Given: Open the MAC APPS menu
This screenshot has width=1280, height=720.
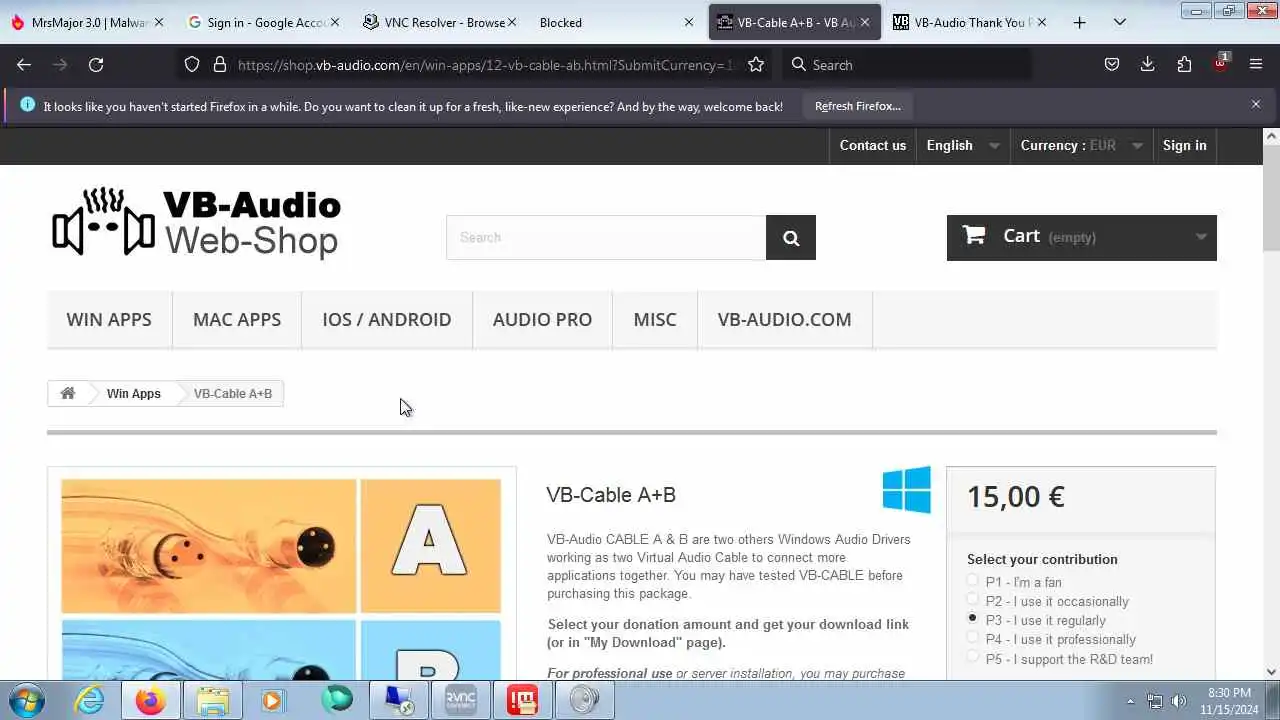Looking at the screenshot, I should tap(237, 320).
